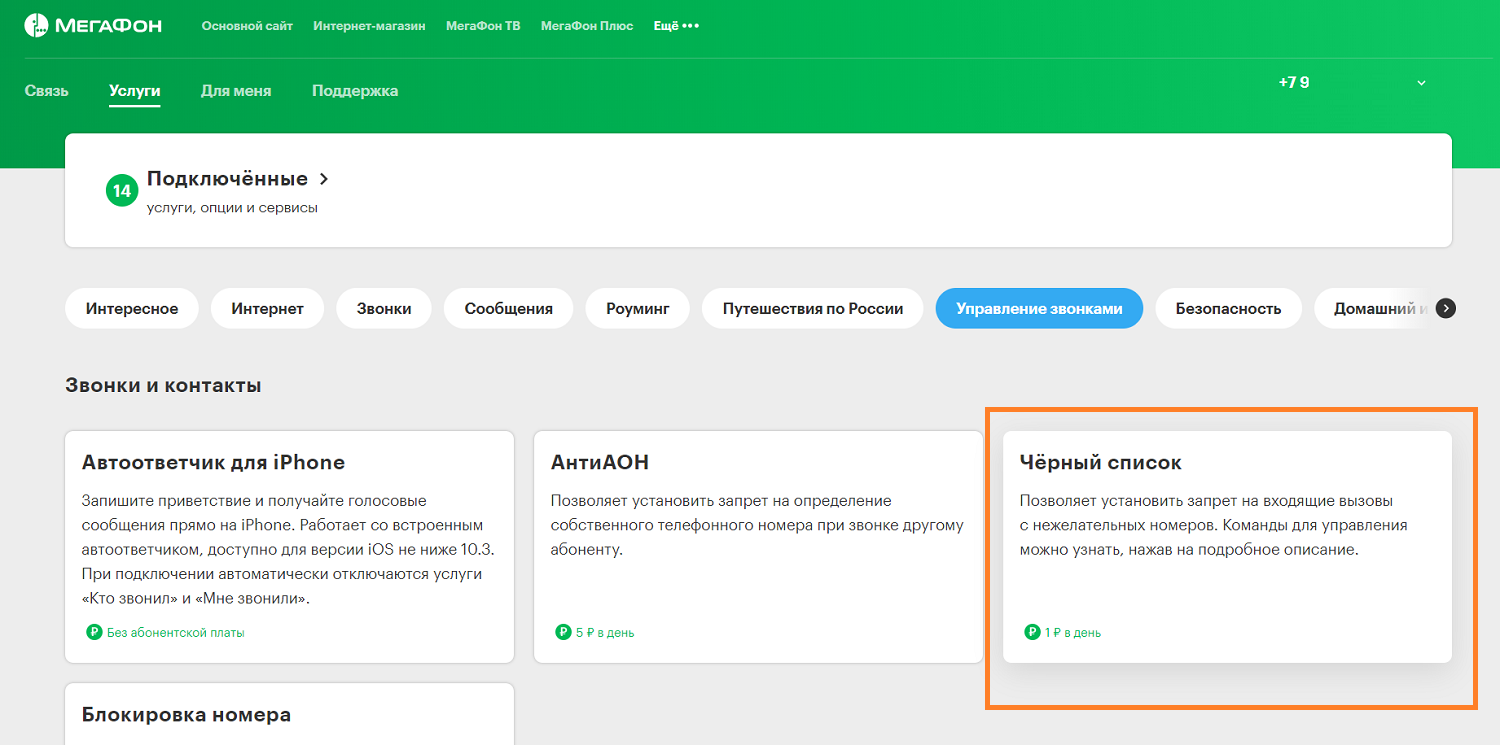This screenshot has height=745, width=1500.
Task: Expand the account phone number dropdown
Action: [1421, 83]
